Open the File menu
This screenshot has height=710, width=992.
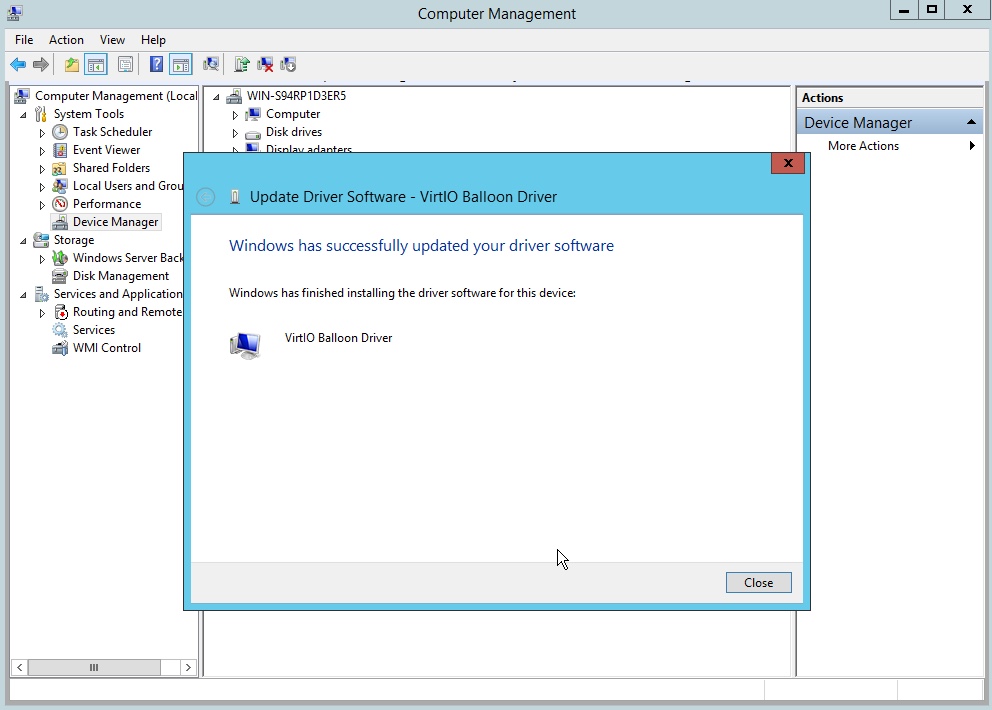click(x=24, y=40)
